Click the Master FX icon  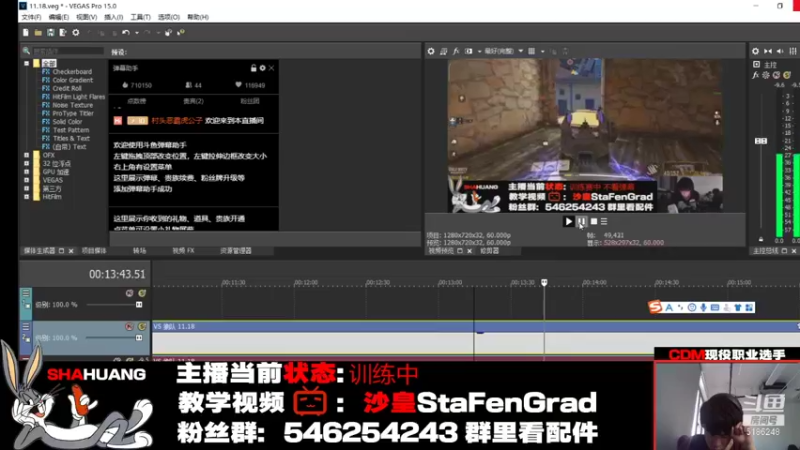(756, 75)
